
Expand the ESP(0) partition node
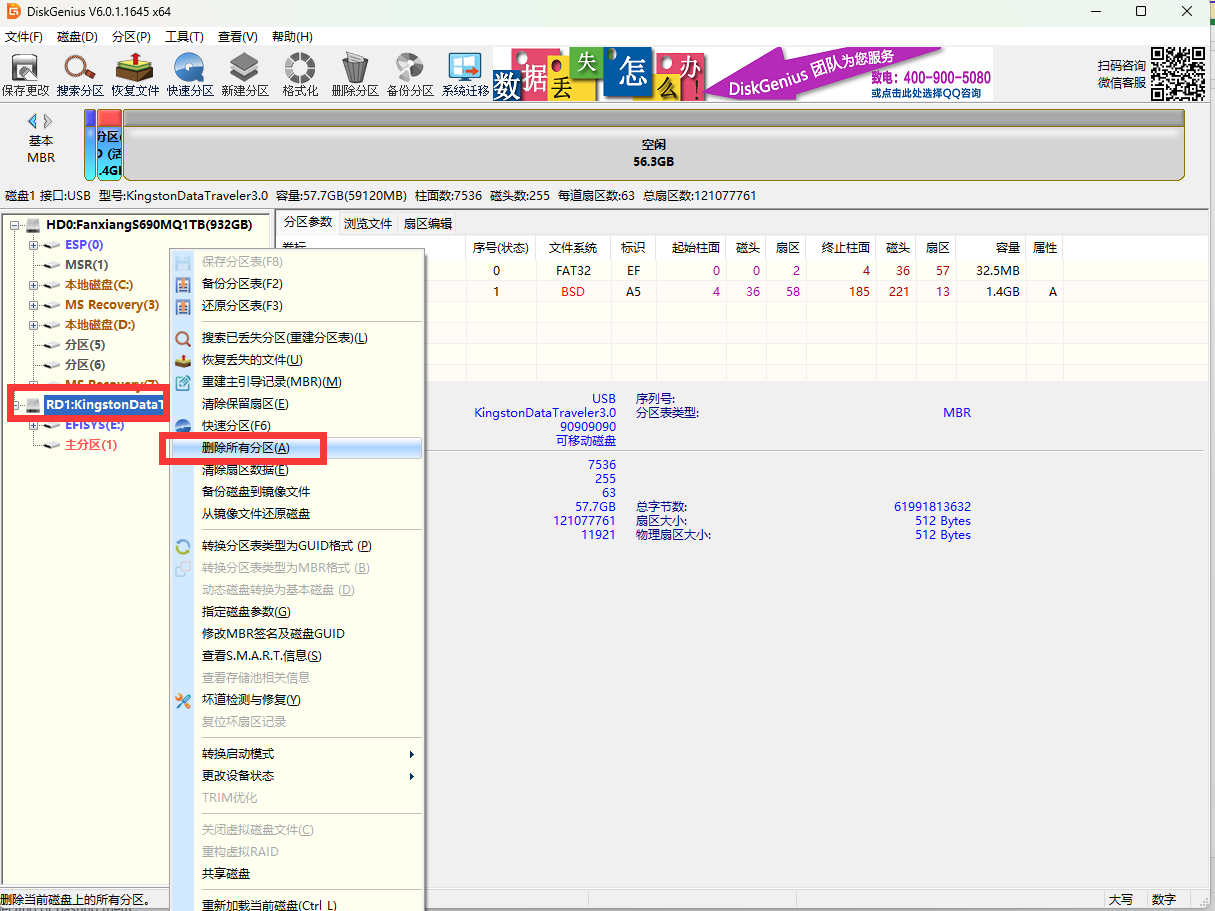click(33, 245)
